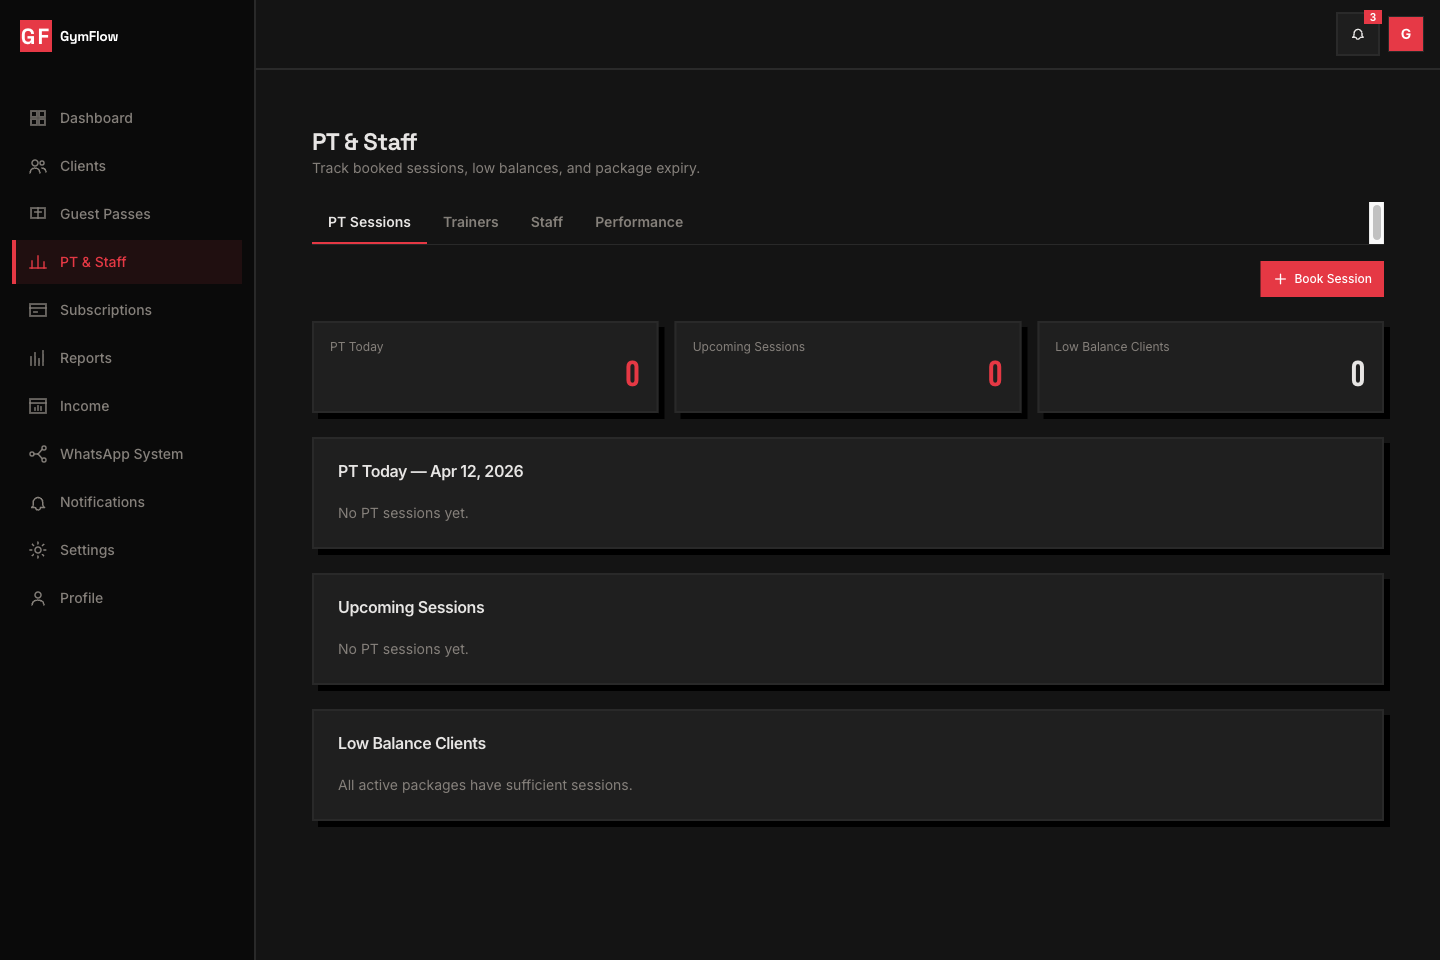Image resolution: width=1440 pixels, height=960 pixels.
Task: Open Clients via the people icon
Action: [x=38, y=166]
